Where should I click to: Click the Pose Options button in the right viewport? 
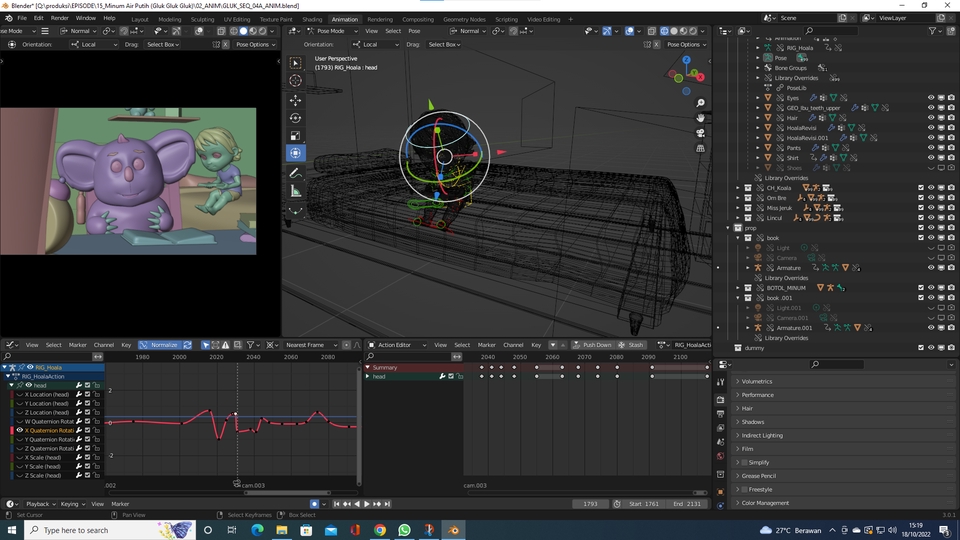coord(686,44)
